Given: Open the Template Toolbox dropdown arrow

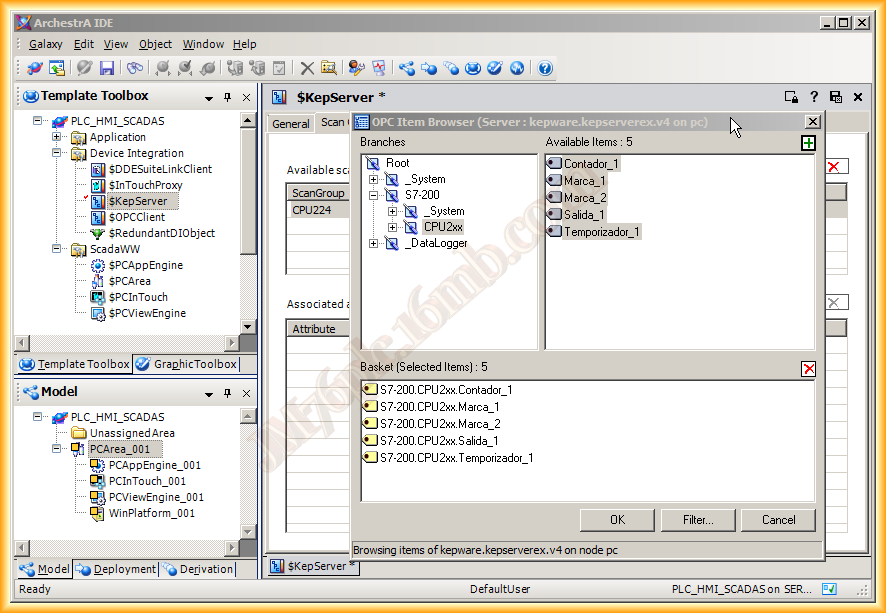Looking at the screenshot, I should click(x=209, y=98).
